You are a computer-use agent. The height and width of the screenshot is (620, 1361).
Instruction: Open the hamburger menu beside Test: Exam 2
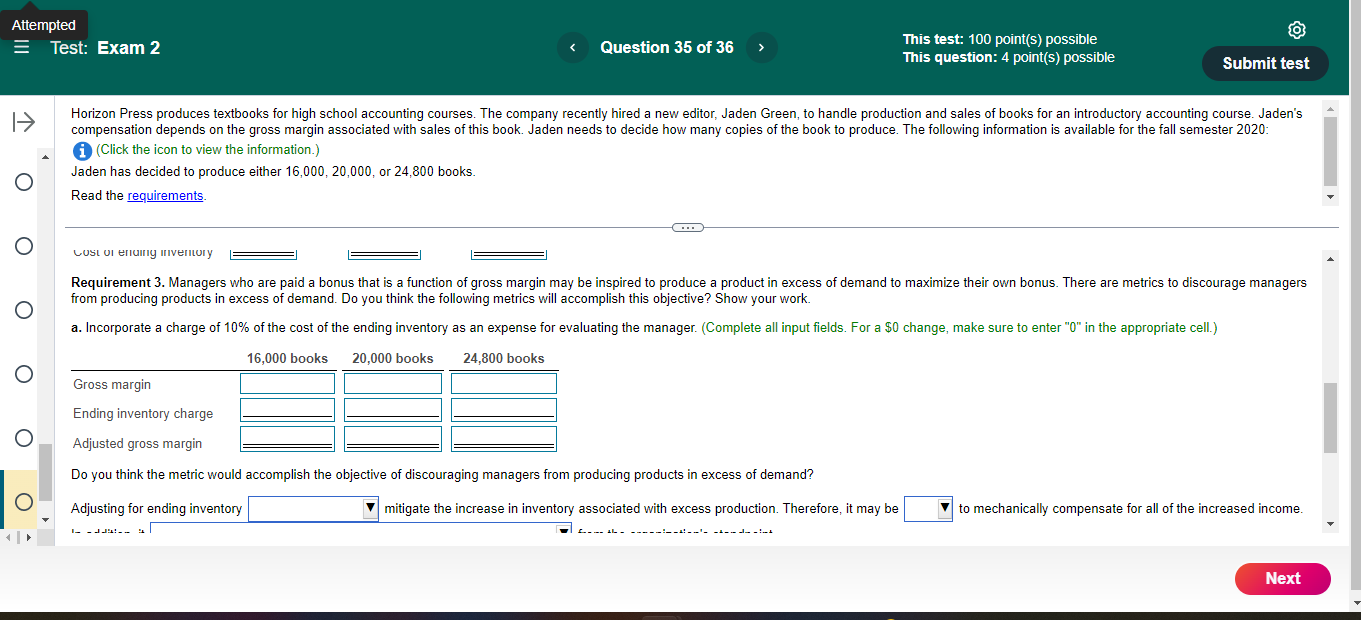(x=21, y=46)
